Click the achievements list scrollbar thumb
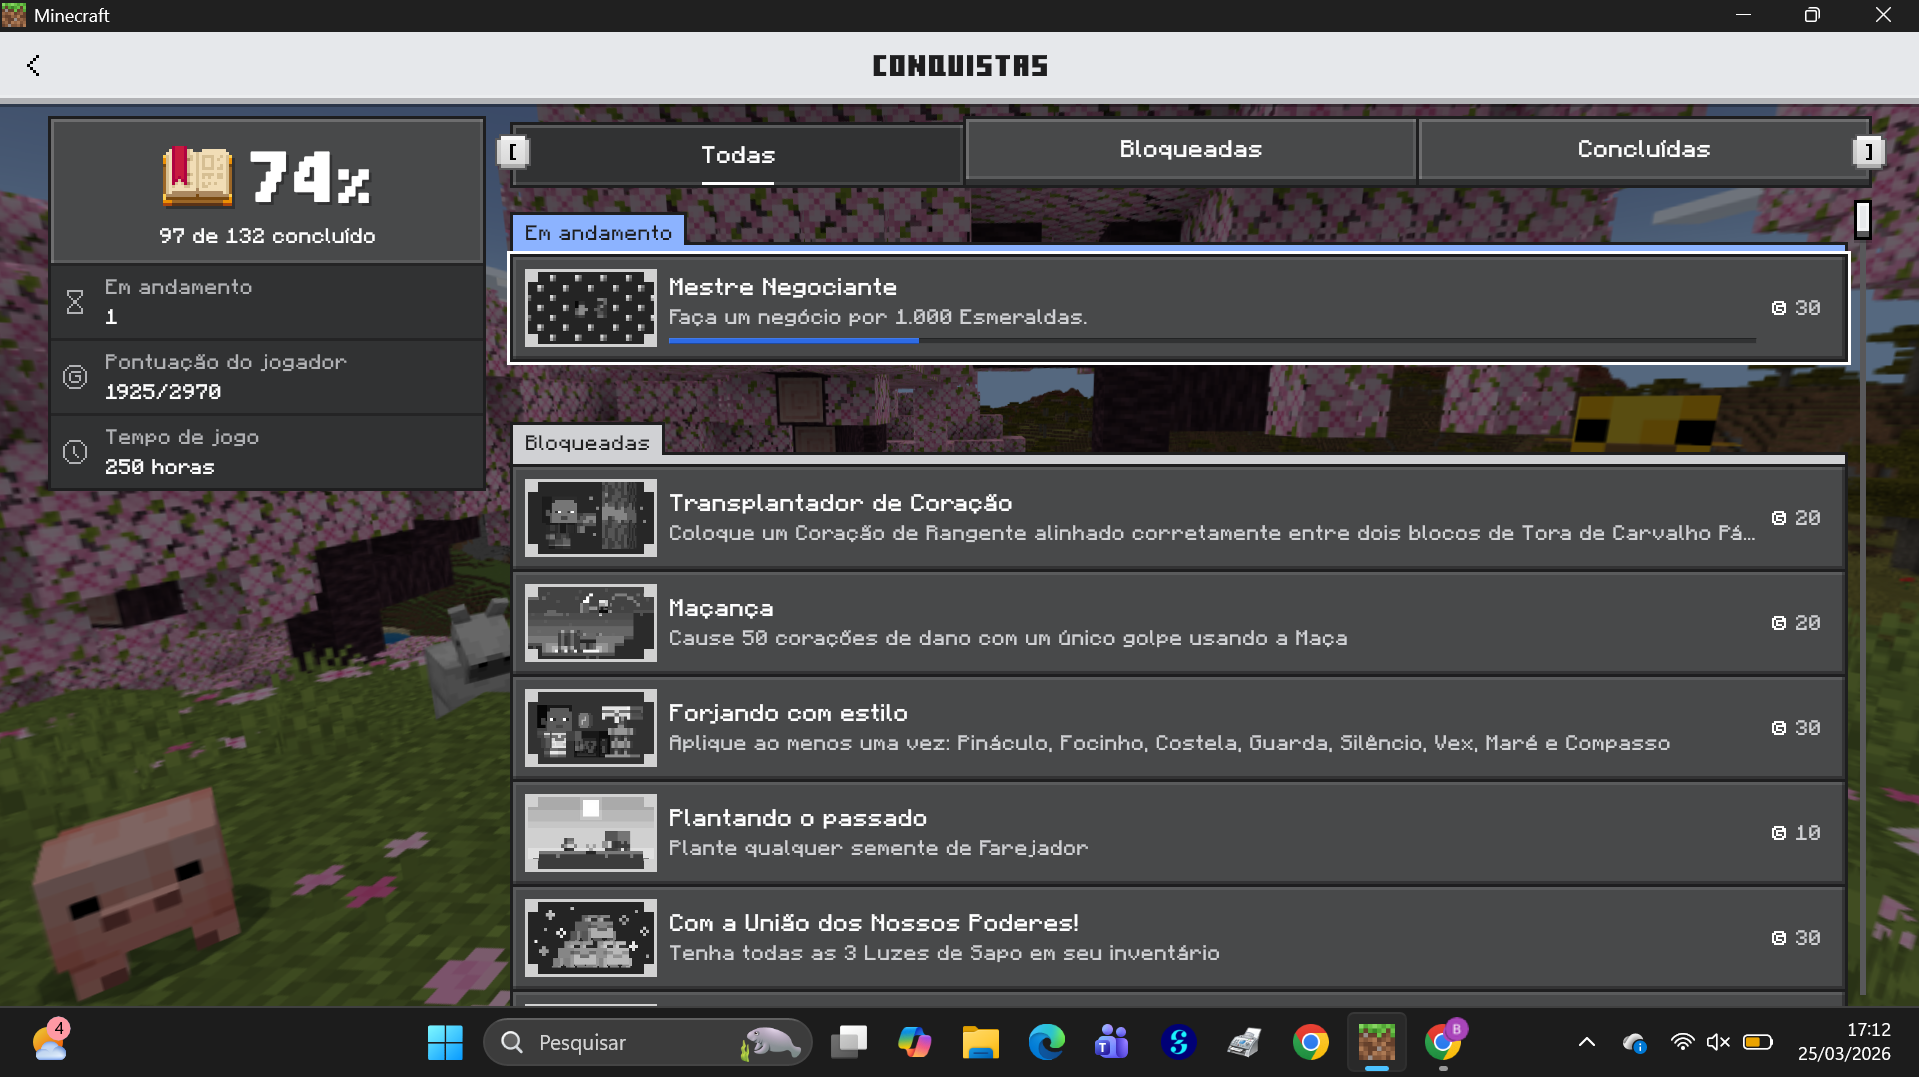This screenshot has width=1919, height=1077. 1862,219
